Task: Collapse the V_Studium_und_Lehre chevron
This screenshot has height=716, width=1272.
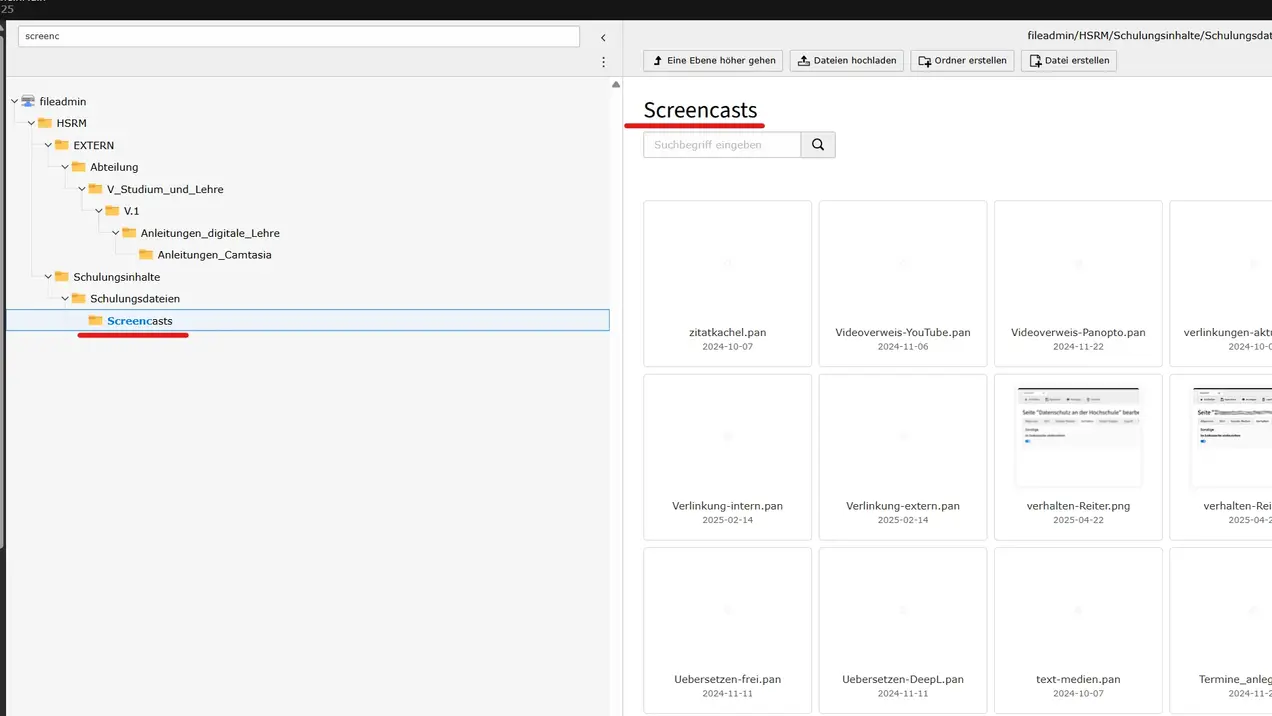Action: (x=82, y=189)
